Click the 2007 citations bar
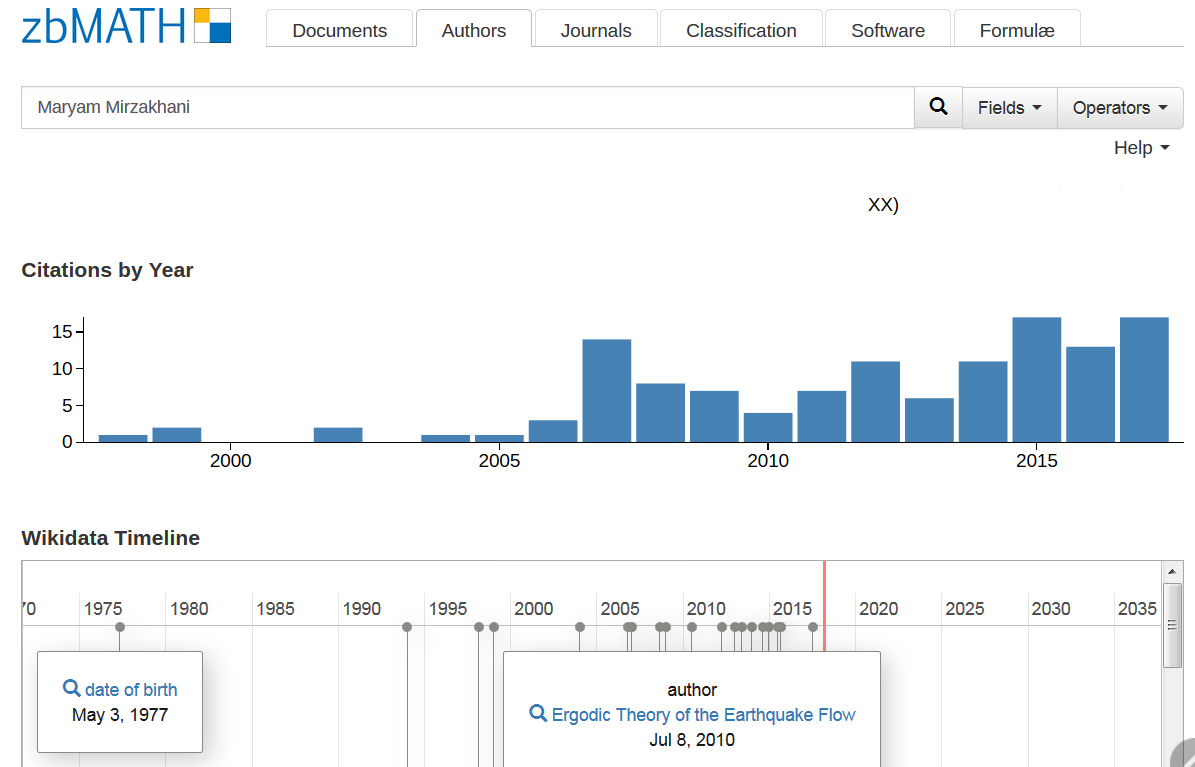 [x=606, y=390]
